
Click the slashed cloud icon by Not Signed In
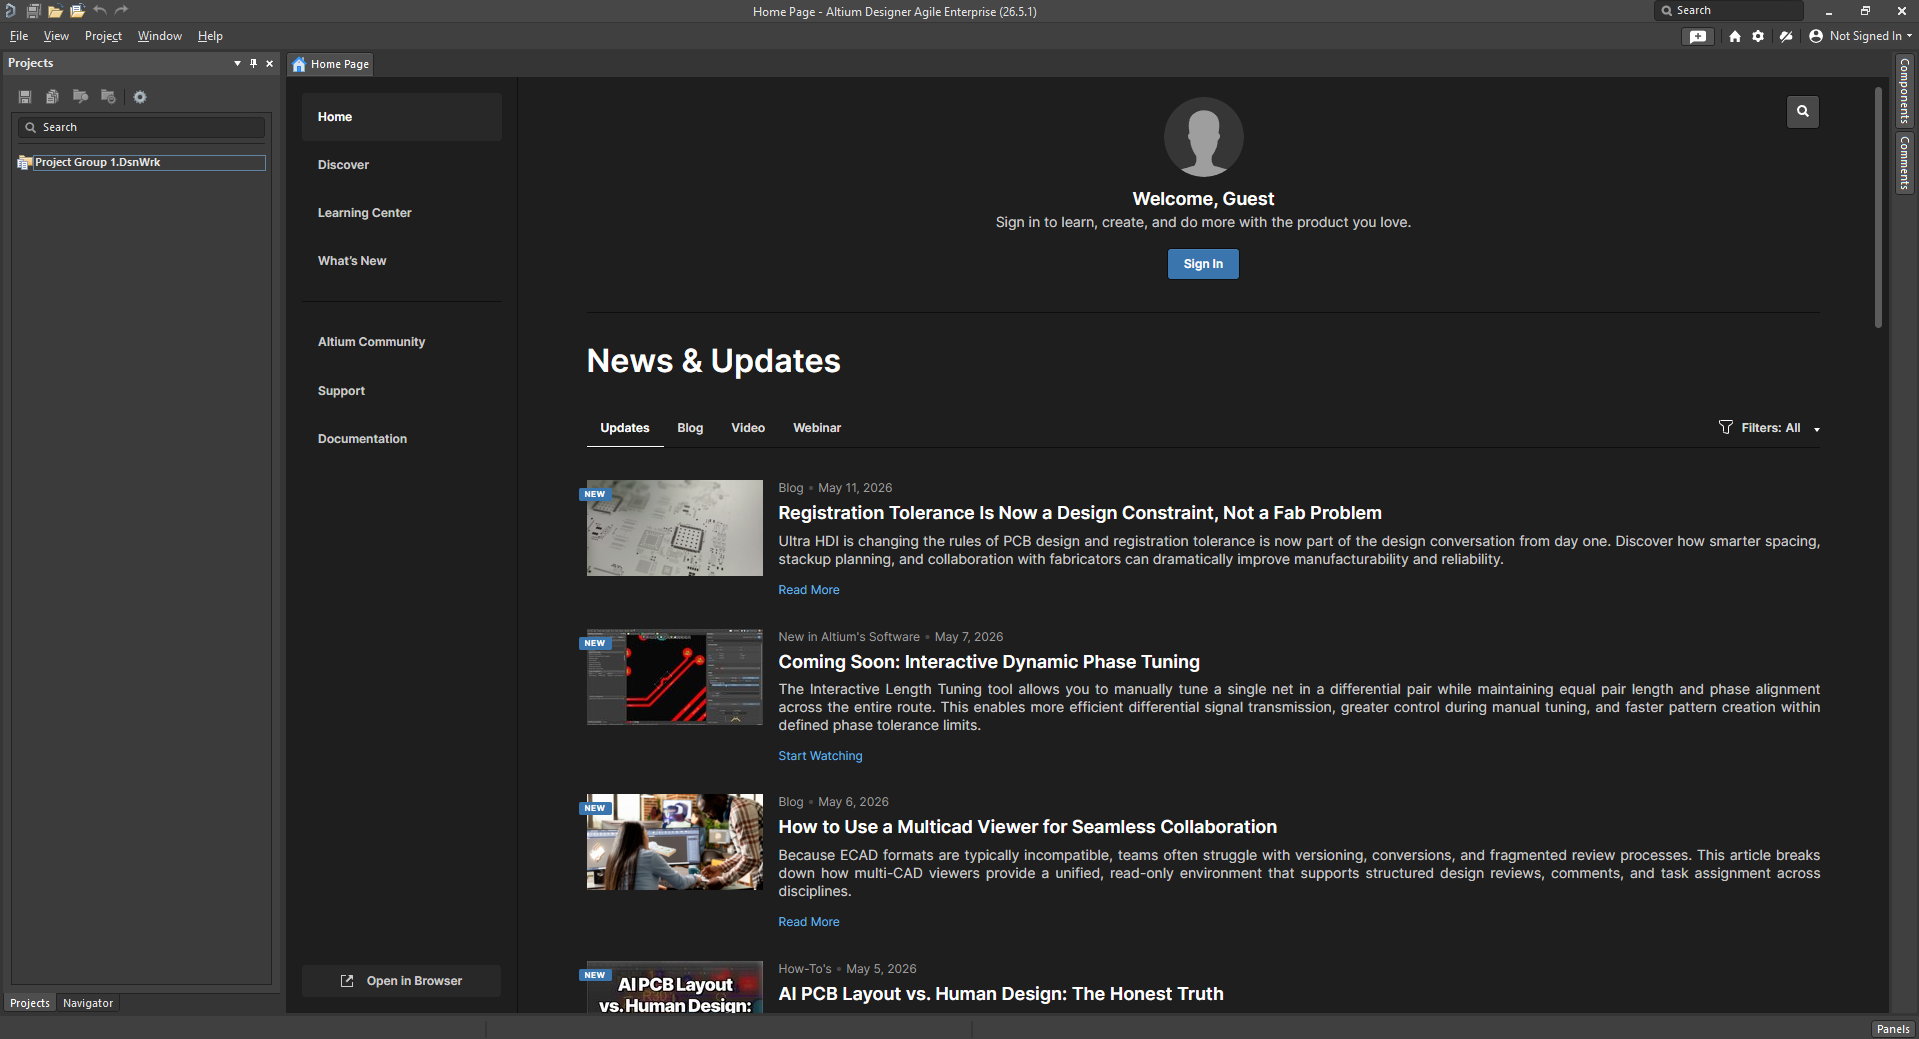(x=1786, y=36)
